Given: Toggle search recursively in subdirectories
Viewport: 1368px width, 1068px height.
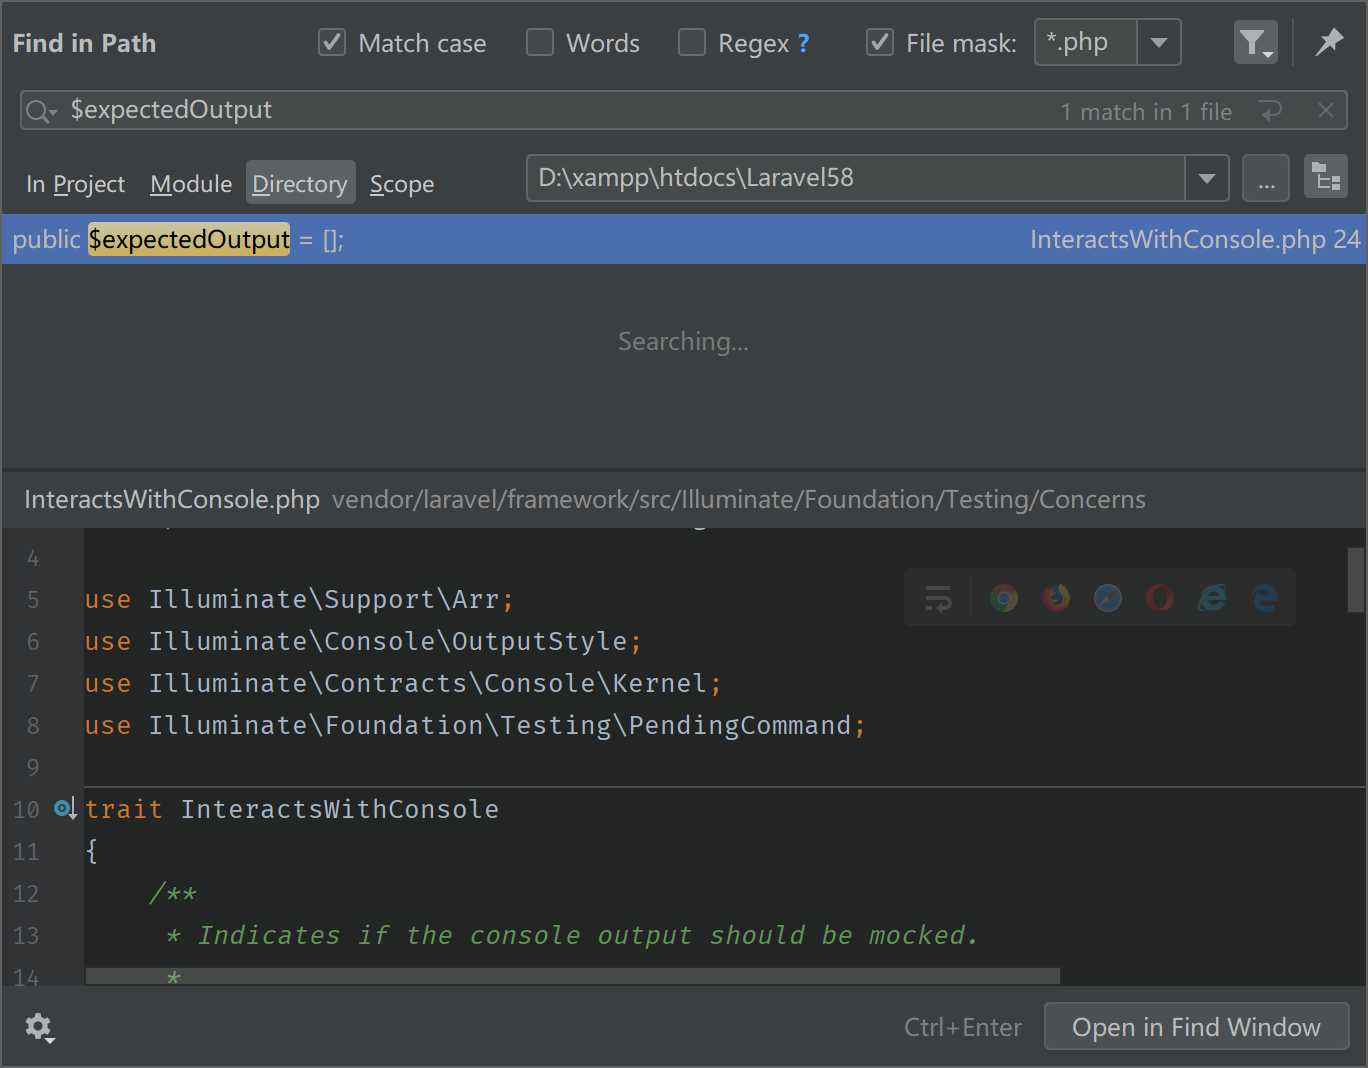Looking at the screenshot, I should [1326, 178].
